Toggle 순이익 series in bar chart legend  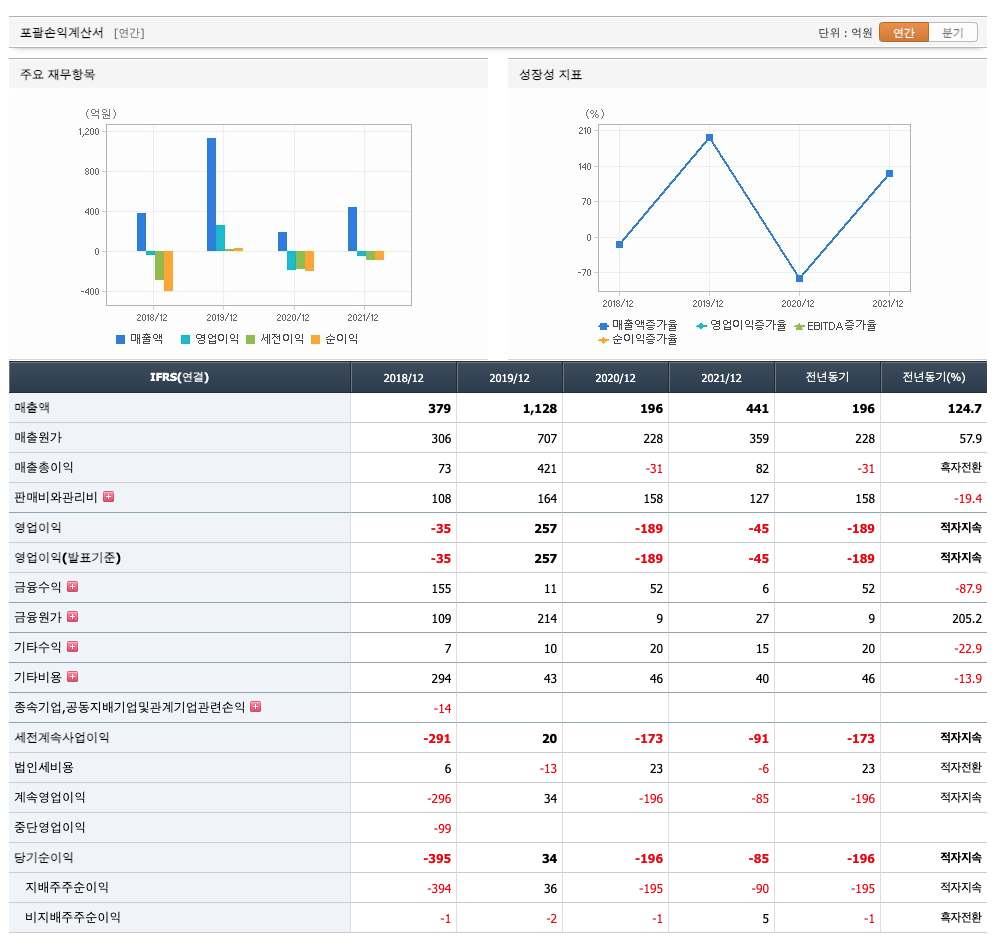(x=335, y=339)
